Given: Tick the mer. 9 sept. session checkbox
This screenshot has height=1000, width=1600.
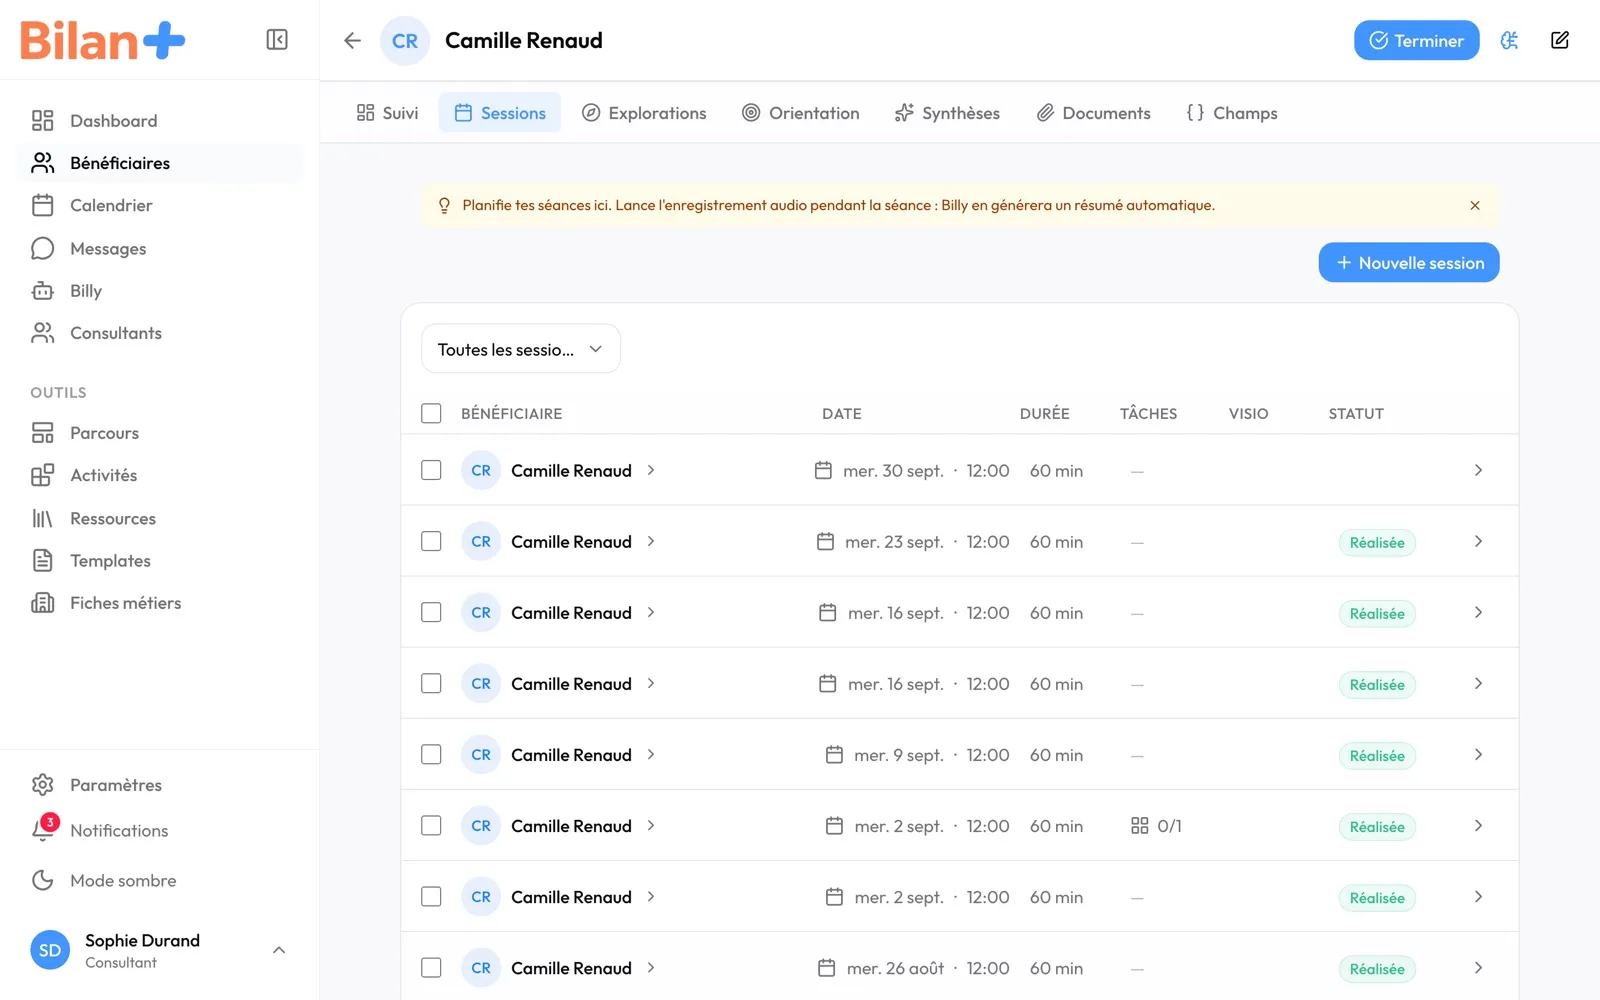Looking at the screenshot, I should click(x=431, y=754).
